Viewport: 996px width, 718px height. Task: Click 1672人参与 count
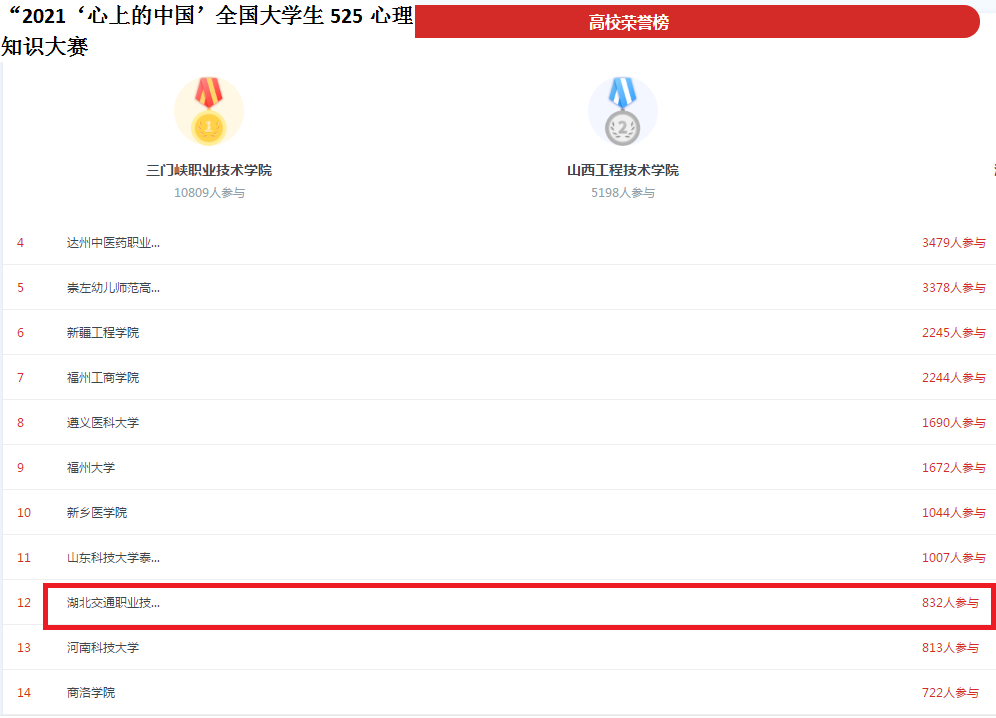(x=953, y=468)
